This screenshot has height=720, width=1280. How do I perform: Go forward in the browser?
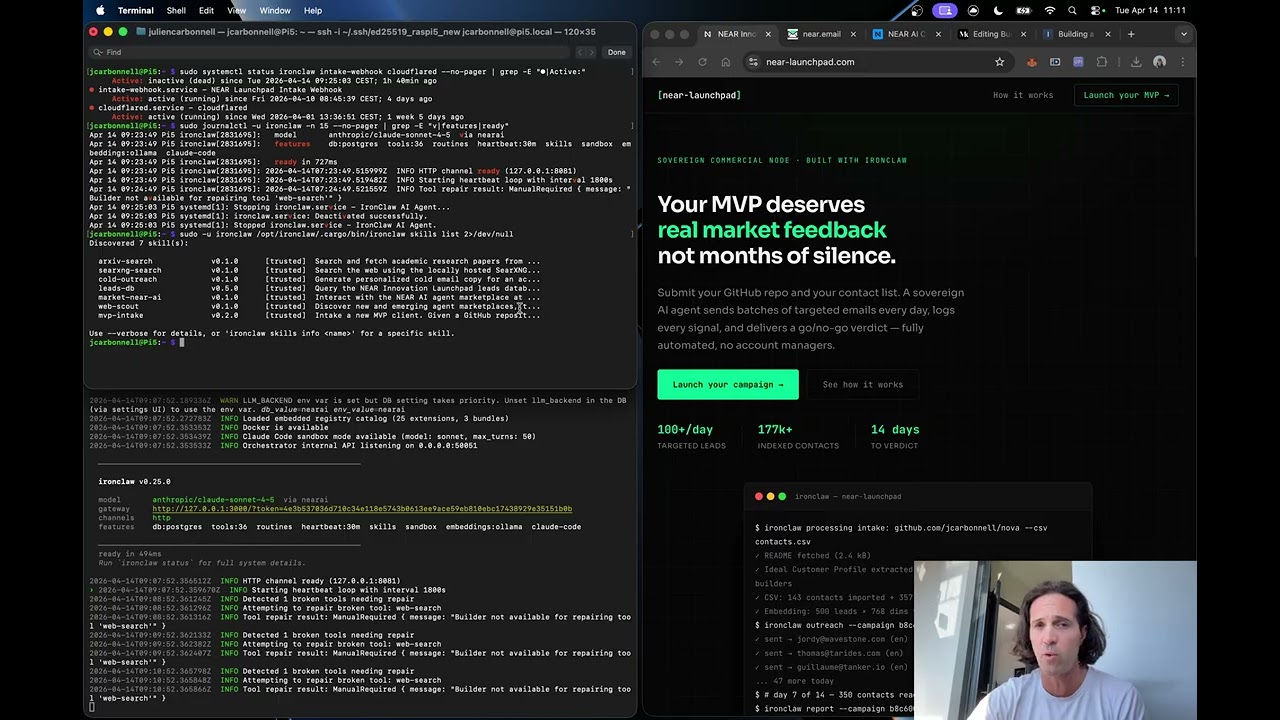679,62
